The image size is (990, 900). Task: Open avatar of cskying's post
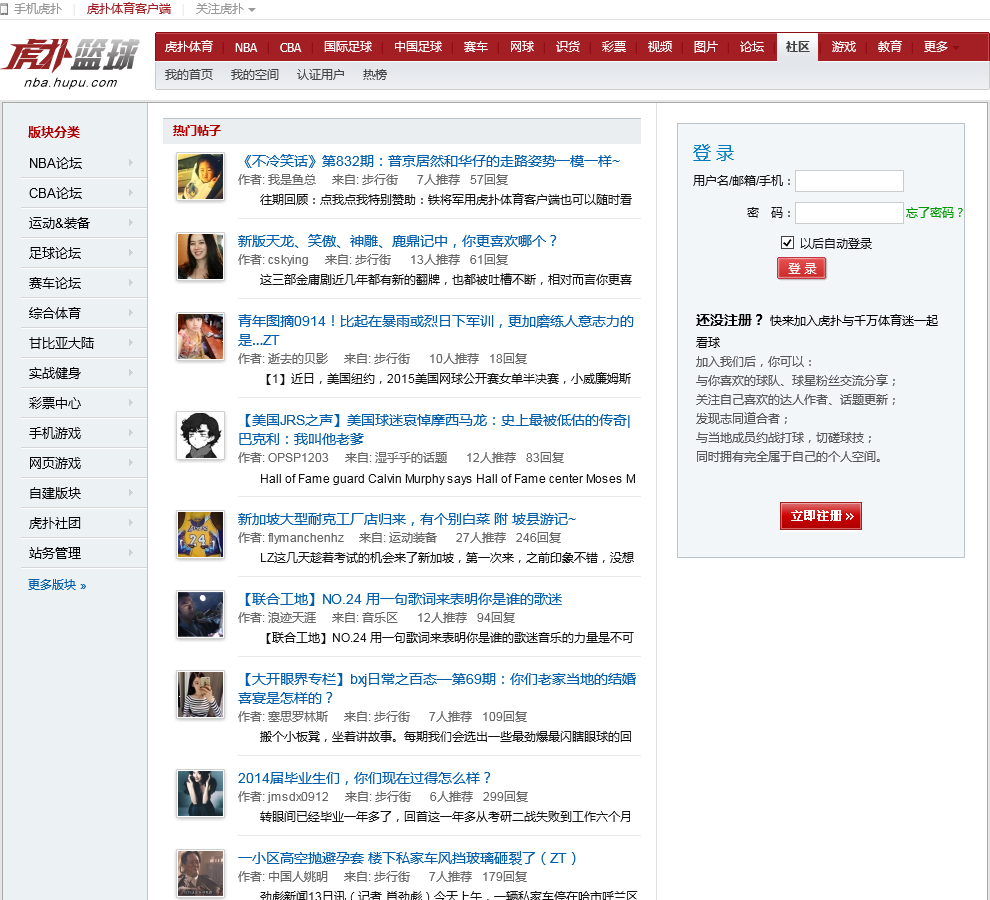pos(200,256)
